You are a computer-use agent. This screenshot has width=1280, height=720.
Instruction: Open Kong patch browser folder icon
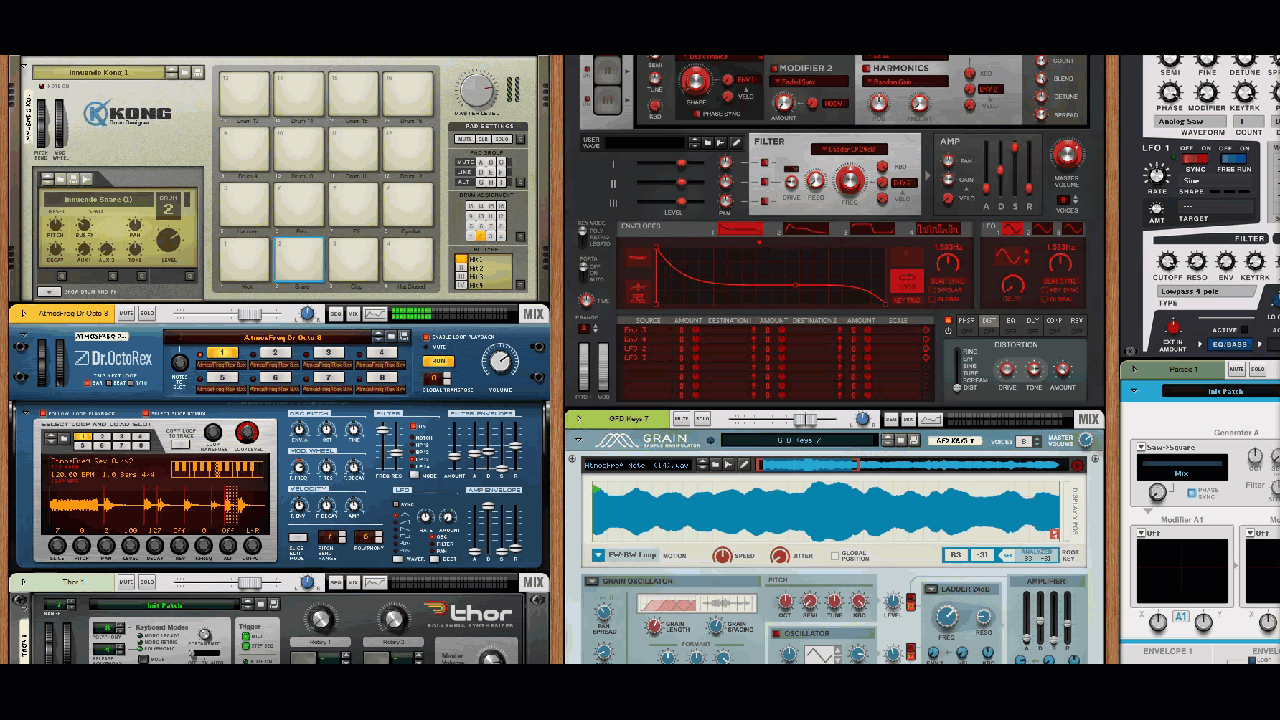(186, 72)
